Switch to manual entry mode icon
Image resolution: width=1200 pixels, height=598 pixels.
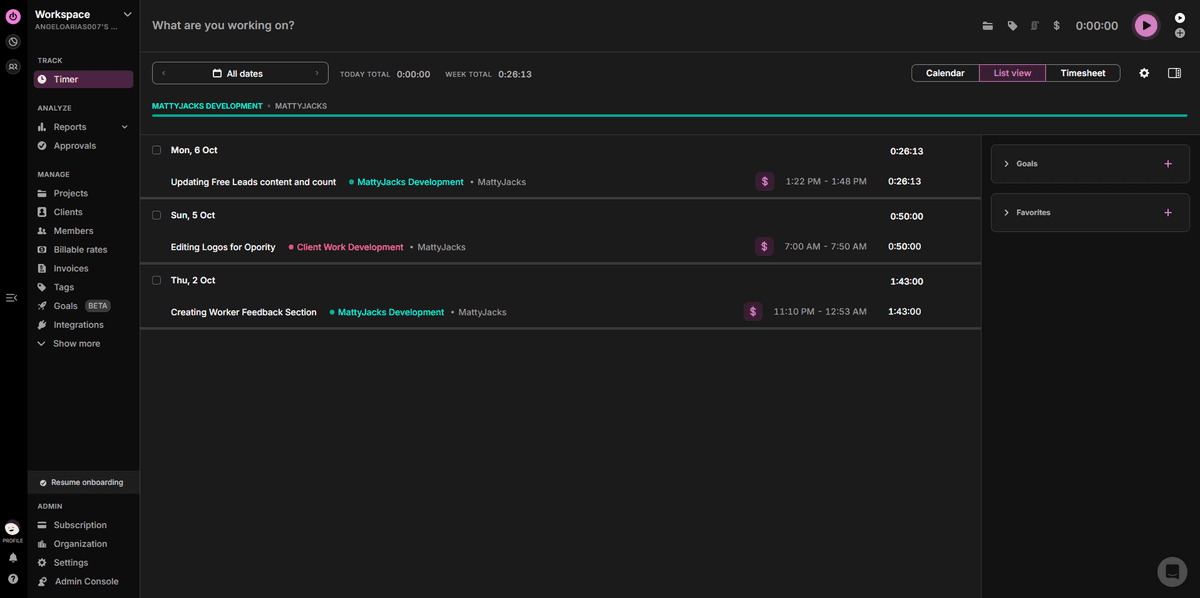click(x=1034, y=25)
